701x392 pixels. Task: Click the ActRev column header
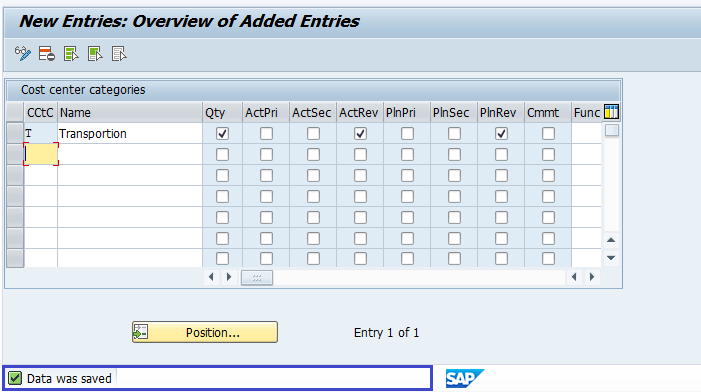coord(360,113)
